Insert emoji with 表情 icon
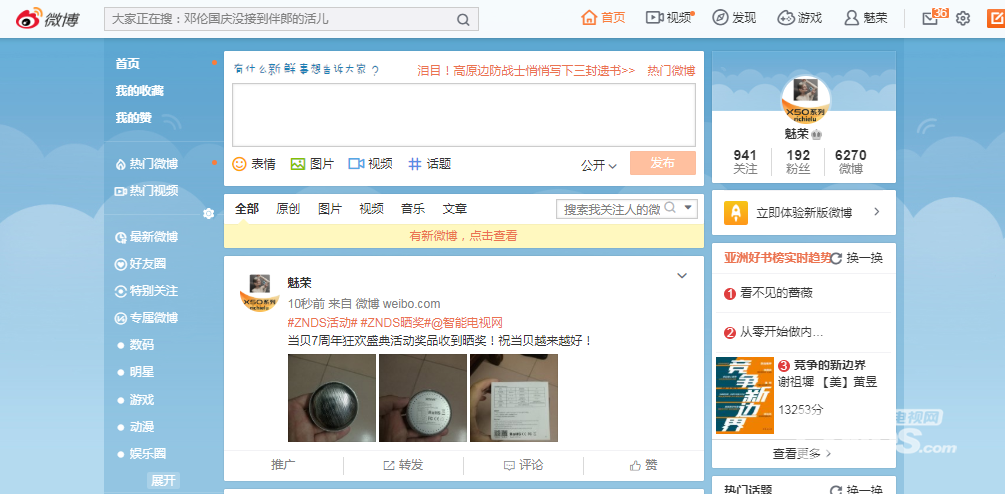This screenshot has height=494, width=1005. pyautogui.click(x=254, y=164)
